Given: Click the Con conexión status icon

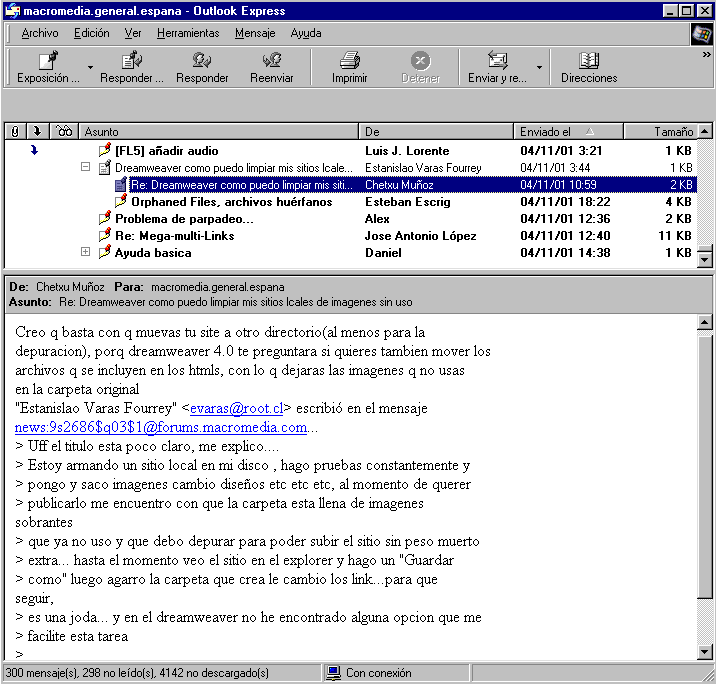Looking at the screenshot, I should coord(333,673).
